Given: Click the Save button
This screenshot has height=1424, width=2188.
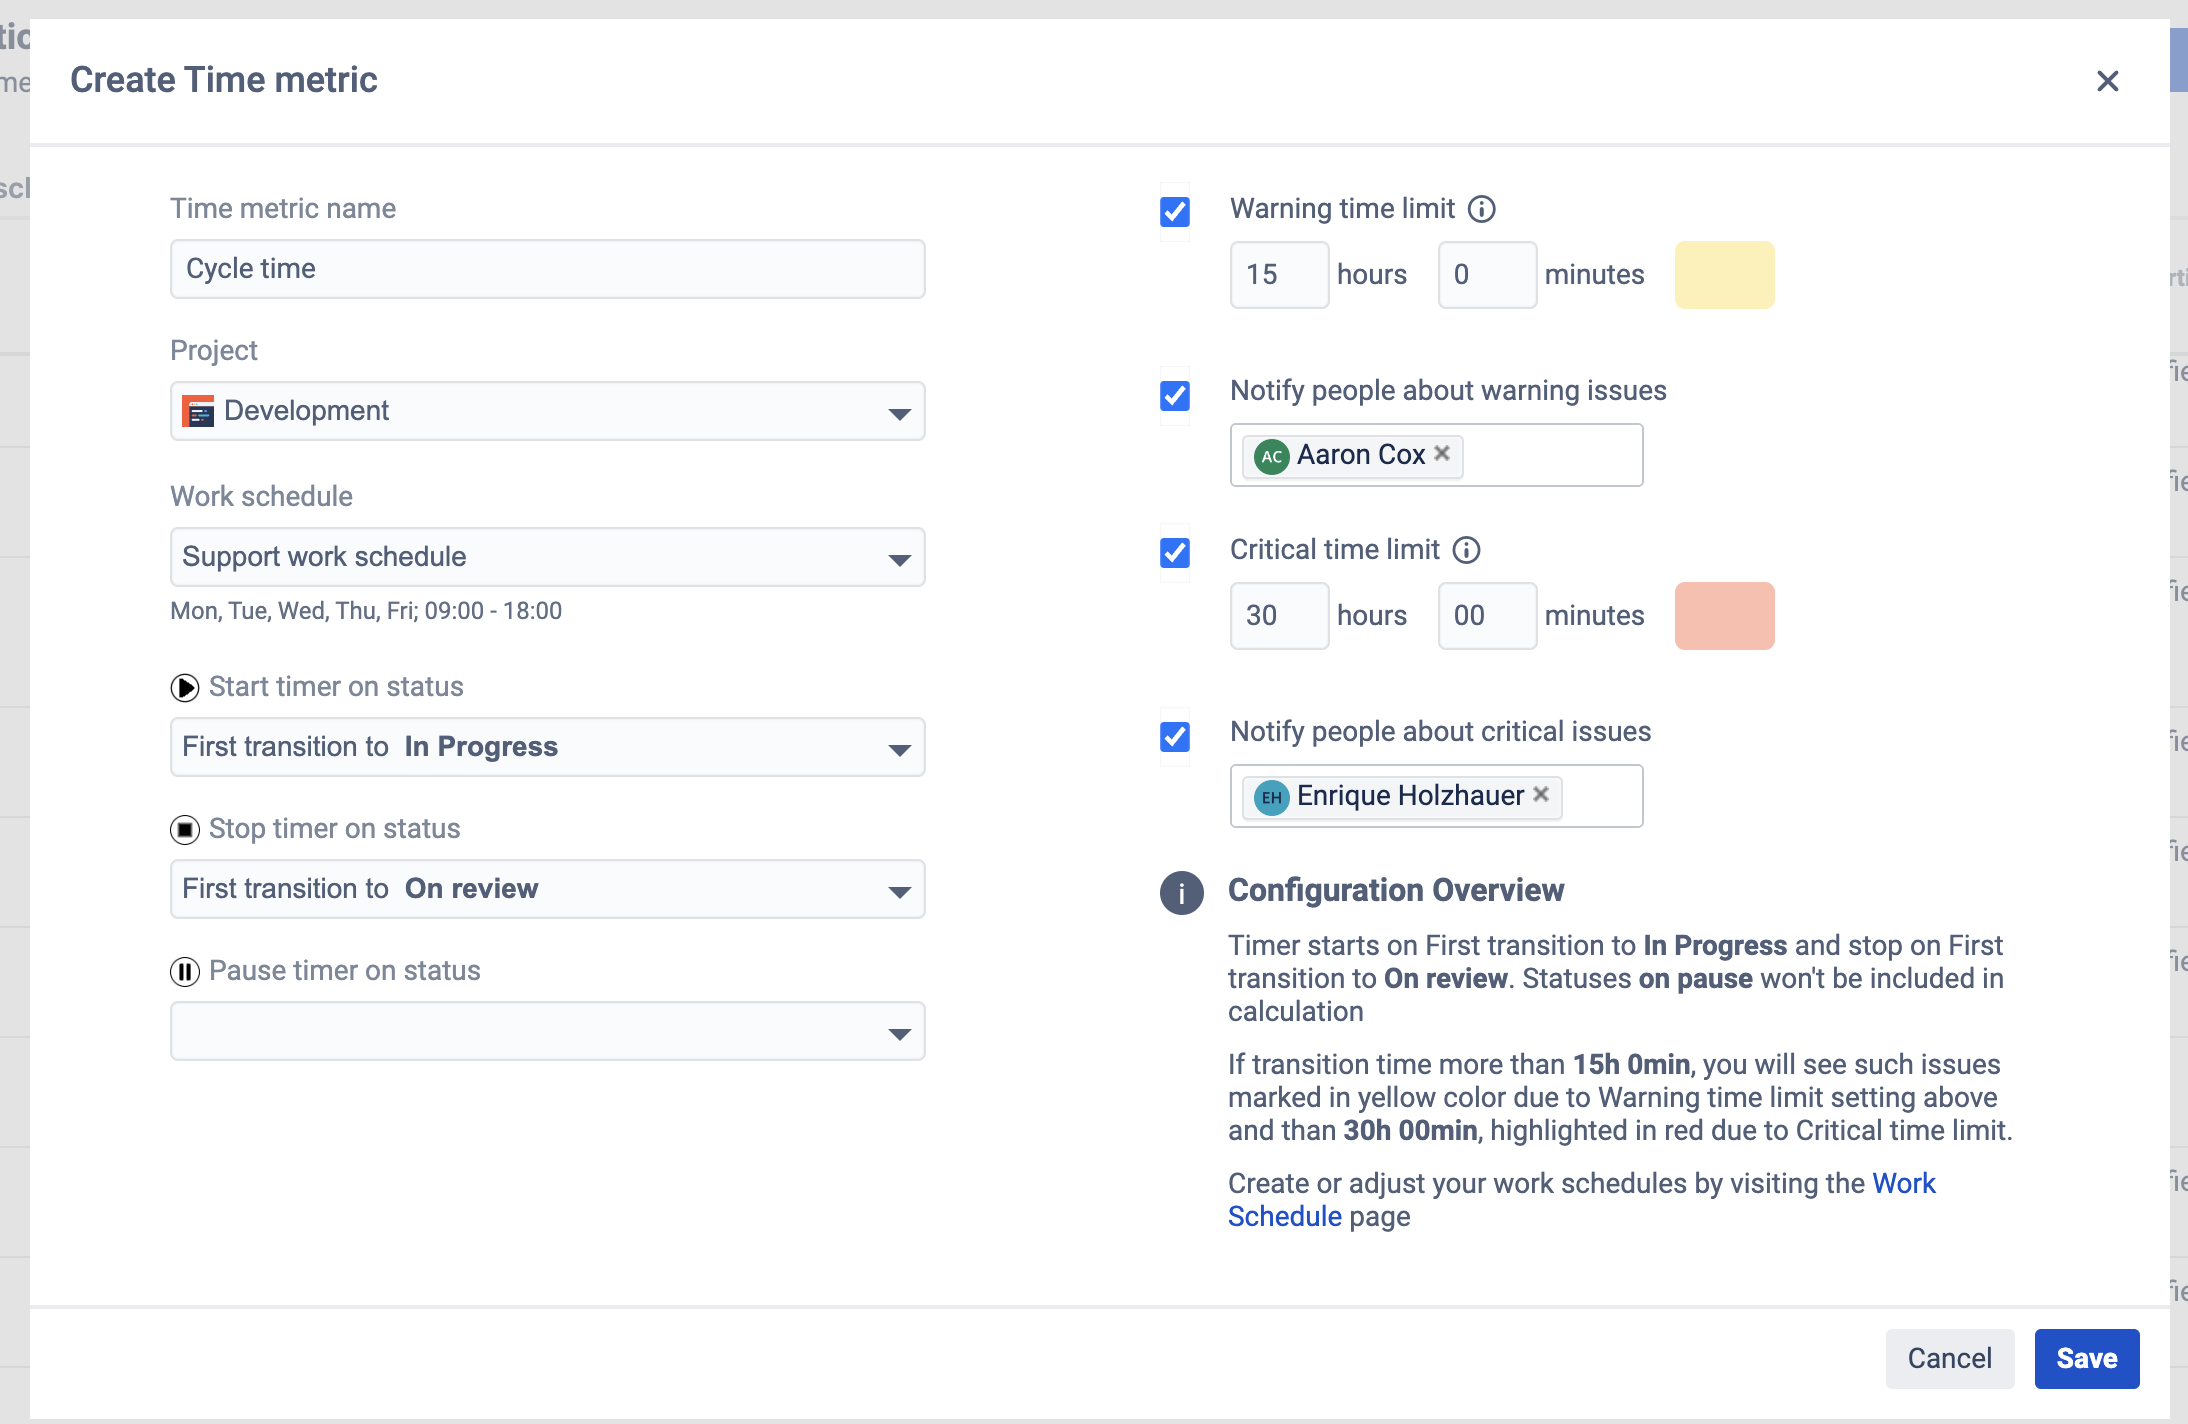Looking at the screenshot, I should (x=2086, y=1358).
